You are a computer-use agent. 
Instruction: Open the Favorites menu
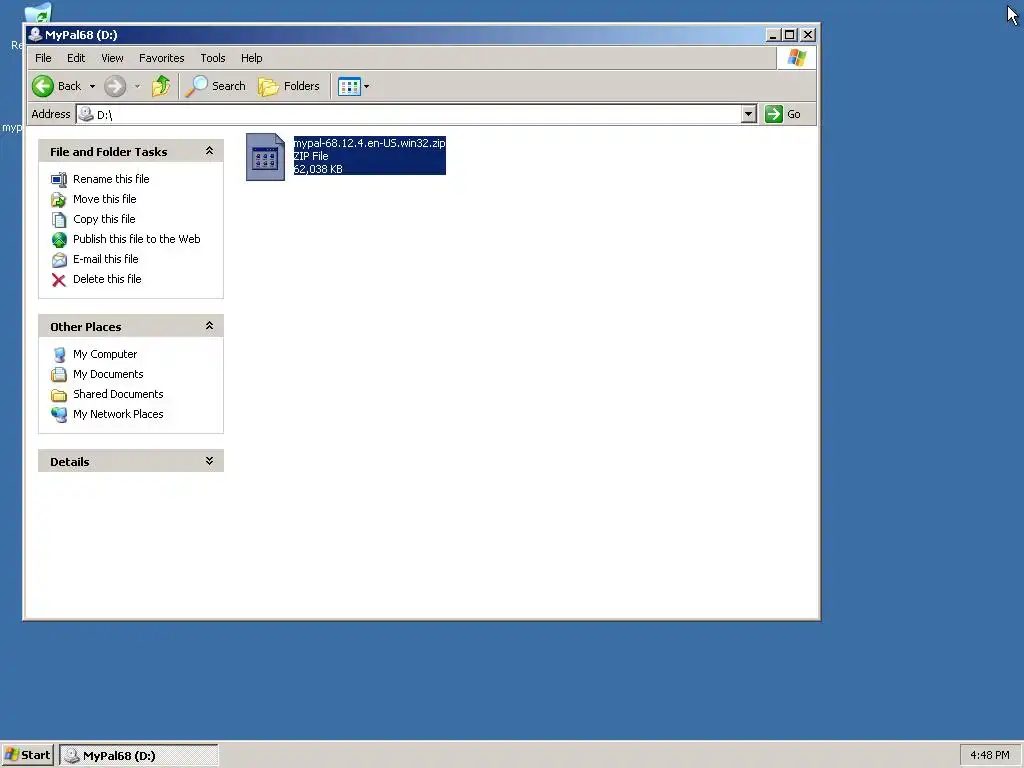[x=161, y=58]
